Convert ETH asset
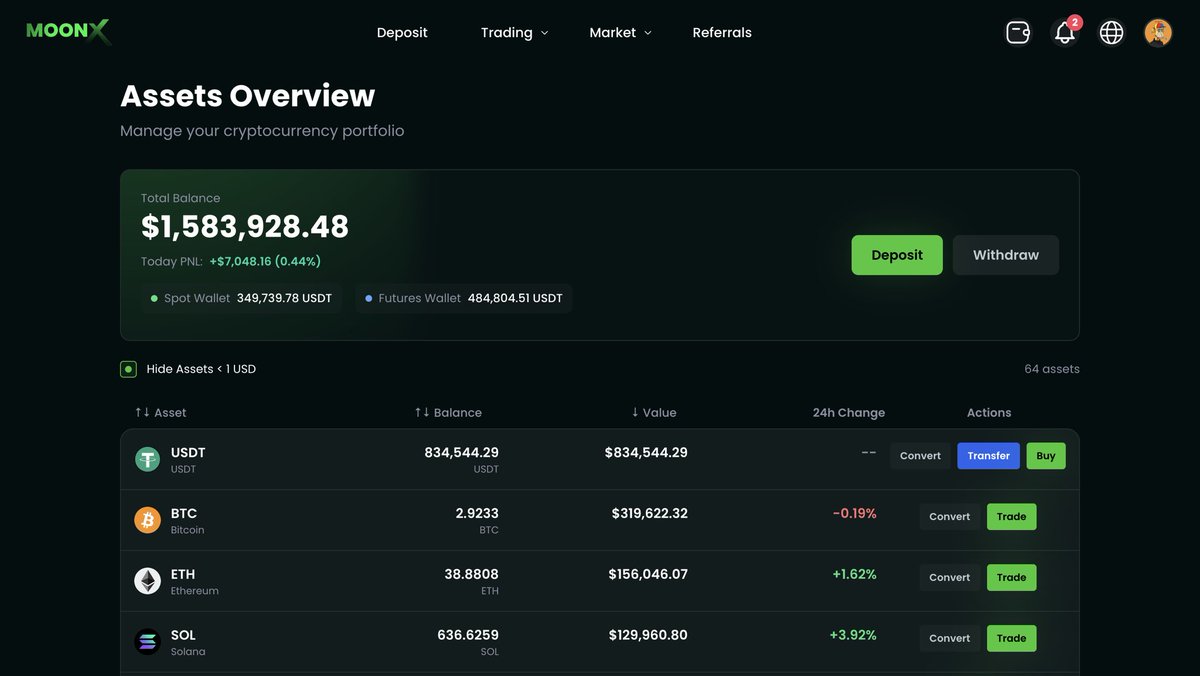Viewport: 1200px width, 676px height. 950,578
